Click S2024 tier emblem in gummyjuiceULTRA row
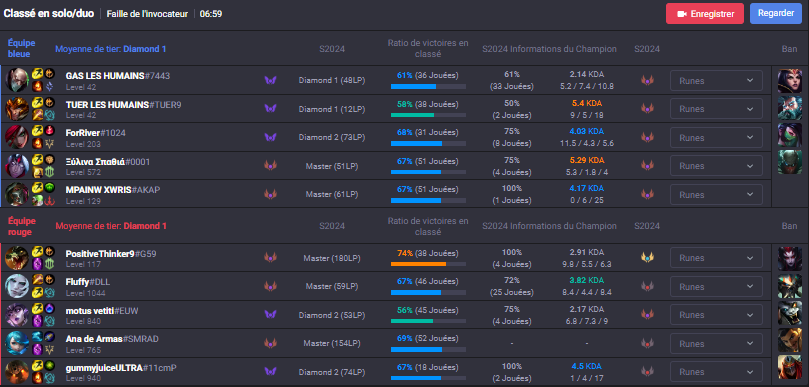 (647, 371)
